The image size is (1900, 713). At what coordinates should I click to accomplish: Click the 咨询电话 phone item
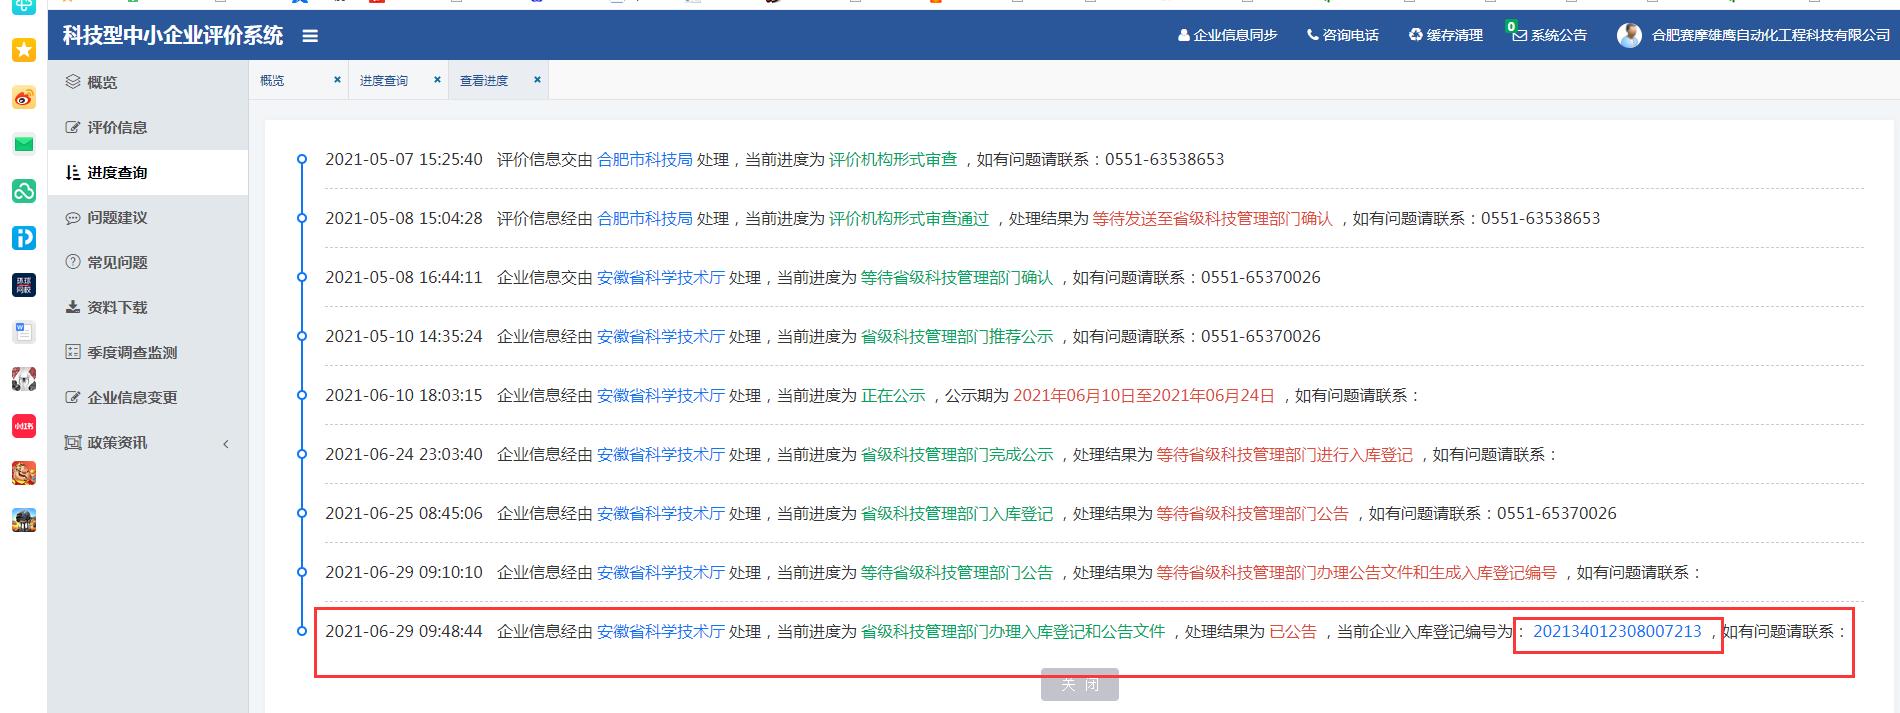(1342, 35)
